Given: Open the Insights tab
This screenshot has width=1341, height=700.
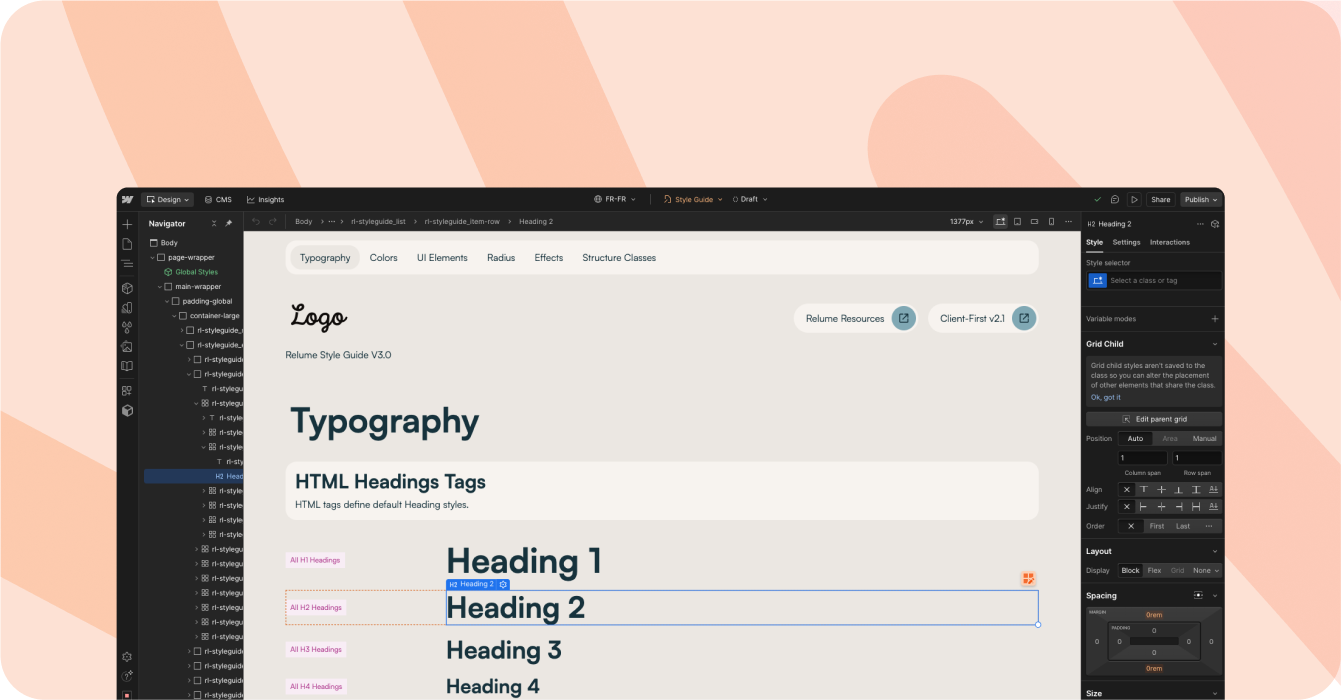Looking at the screenshot, I should click(x=265, y=199).
